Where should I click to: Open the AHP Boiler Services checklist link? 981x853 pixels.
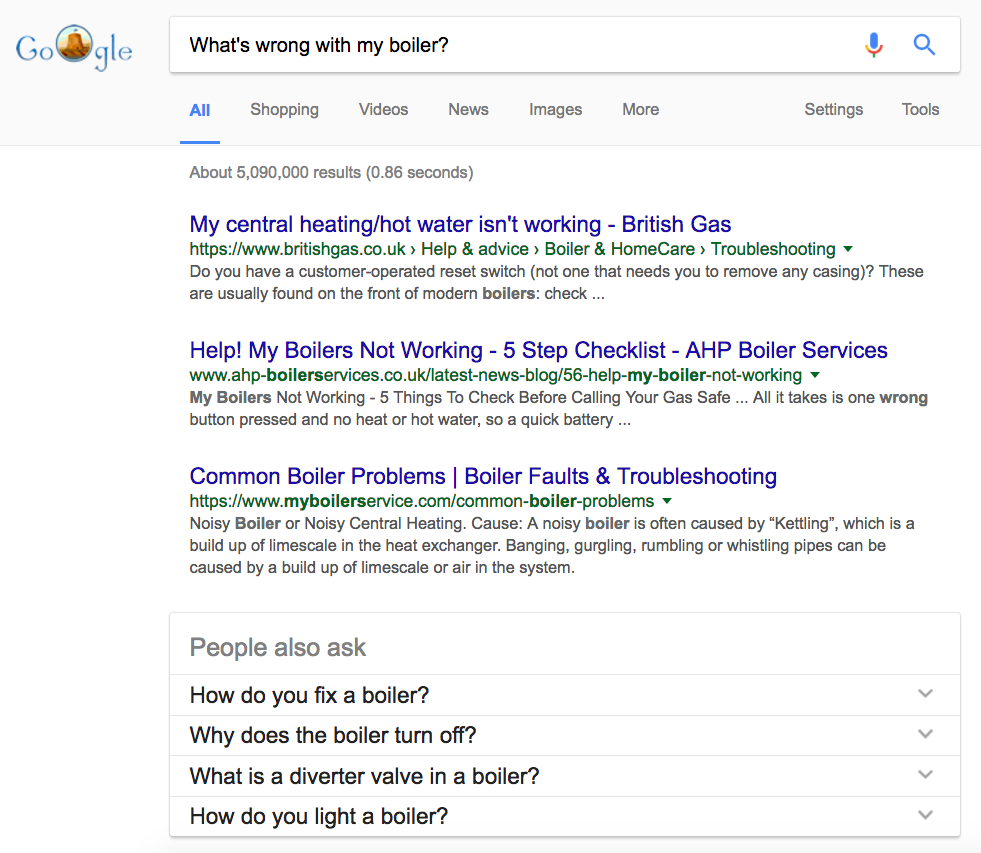(x=538, y=350)
